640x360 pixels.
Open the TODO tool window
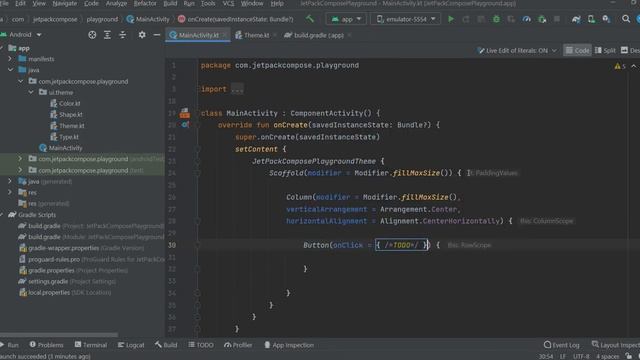point(201,345)
